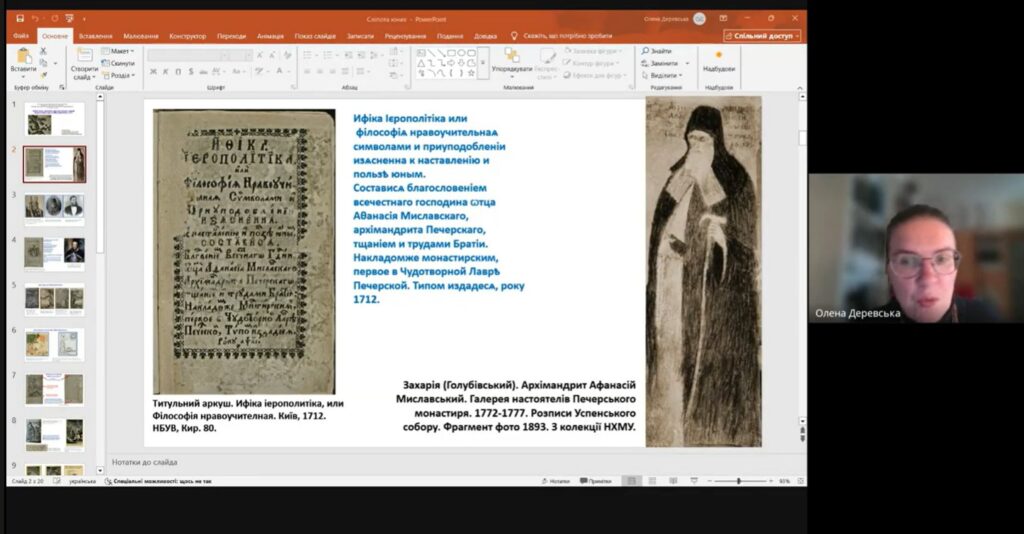Toggle bold formatting (Ж)

tap(153, 71)
